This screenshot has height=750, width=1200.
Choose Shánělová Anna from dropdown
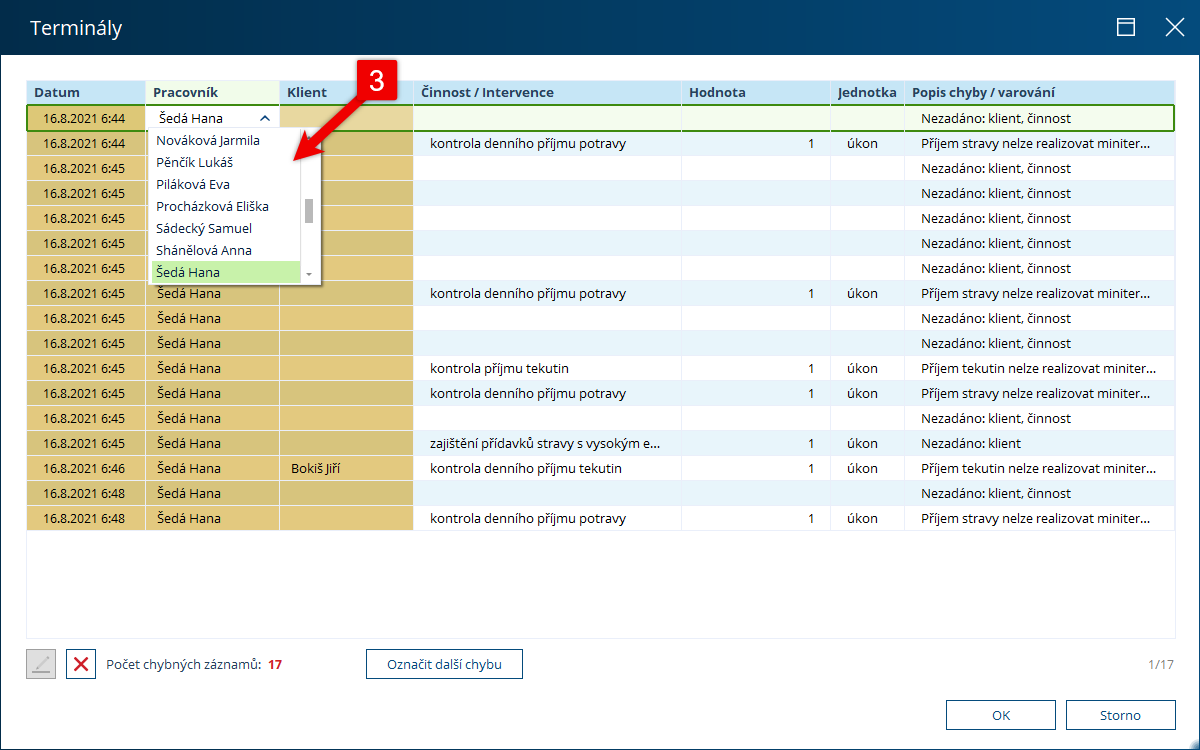pyautogui.click(x=226, y=251)
